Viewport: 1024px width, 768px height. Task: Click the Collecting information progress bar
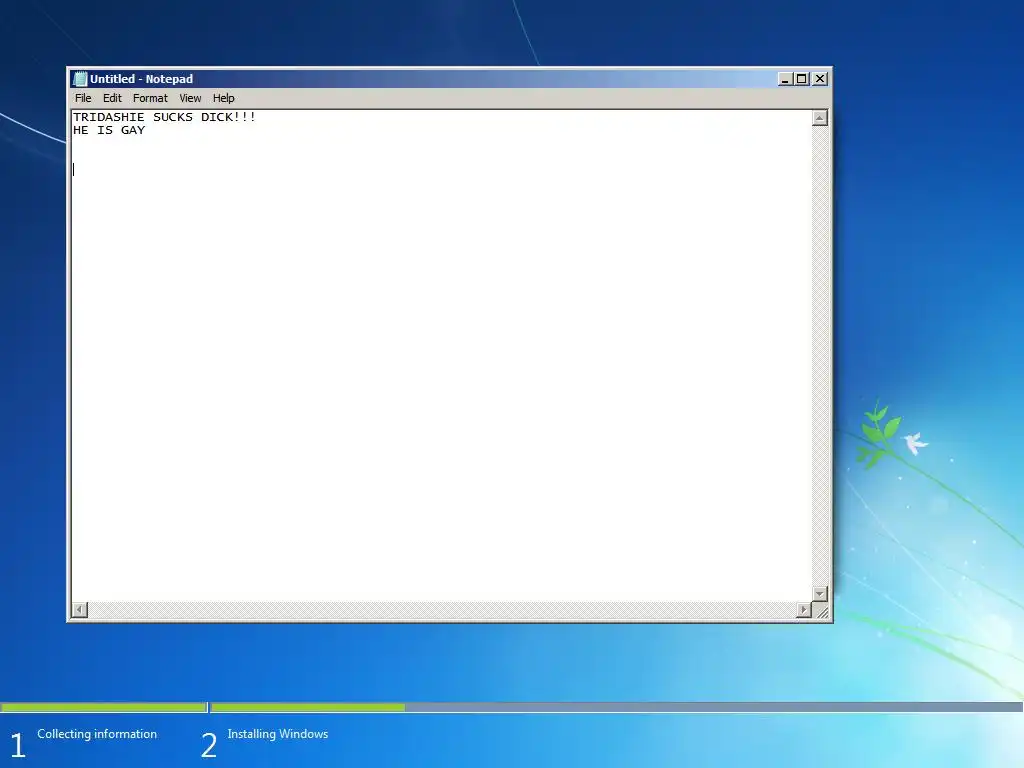coord(103,707)
